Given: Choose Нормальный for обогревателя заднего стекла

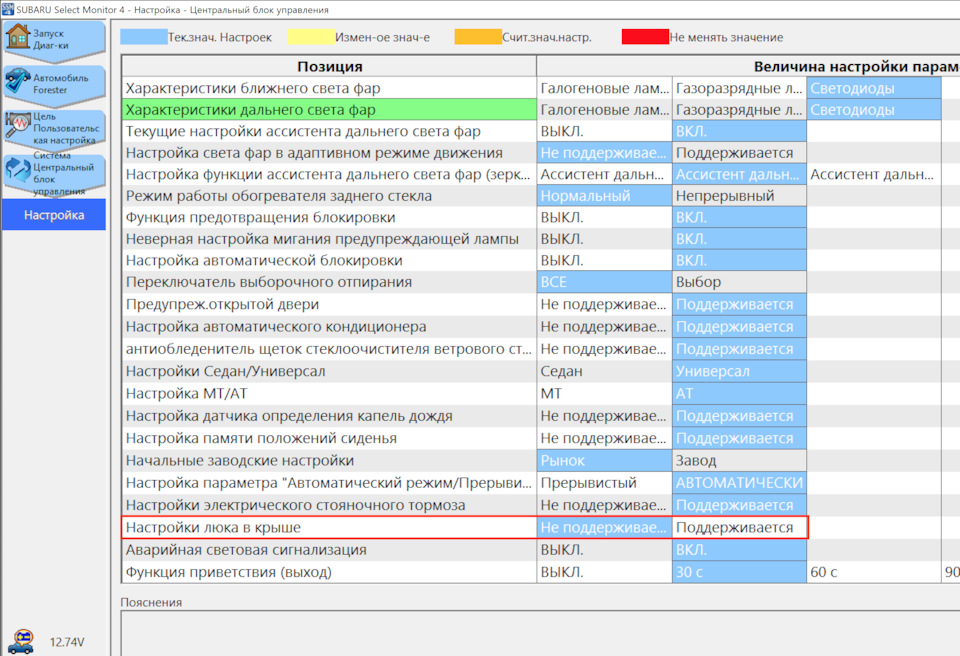Looking at the screenshot, I should tap(604, 195).
